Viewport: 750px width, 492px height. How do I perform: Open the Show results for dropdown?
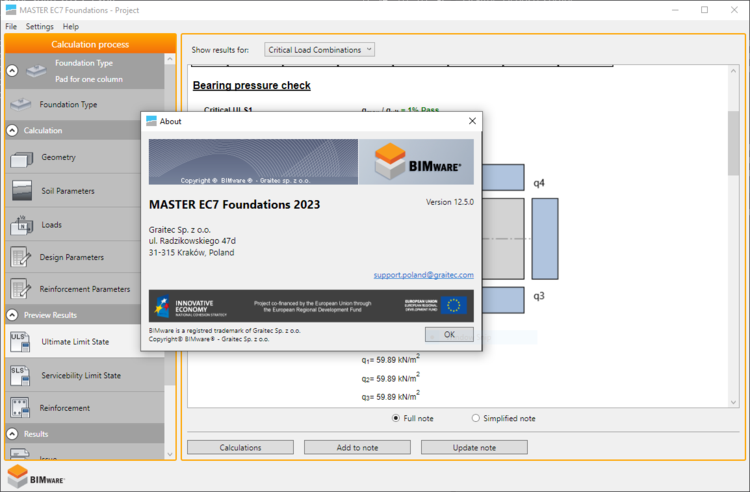coord(319,49)
